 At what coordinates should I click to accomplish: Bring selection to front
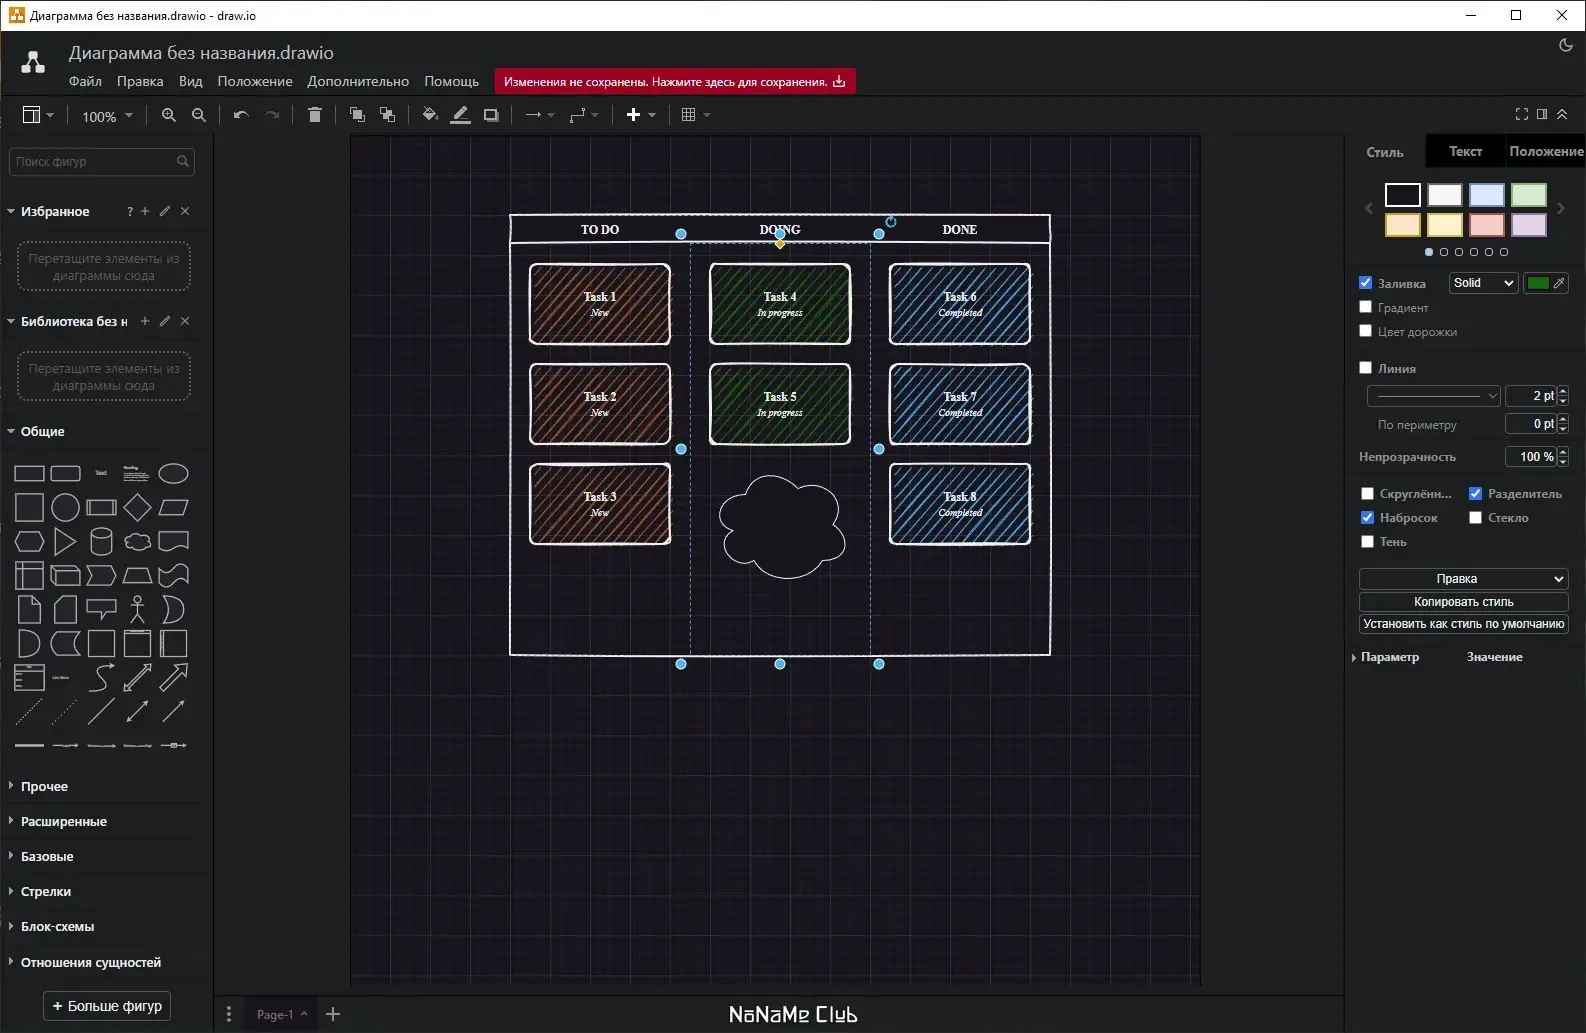click(x=357, y=115)
